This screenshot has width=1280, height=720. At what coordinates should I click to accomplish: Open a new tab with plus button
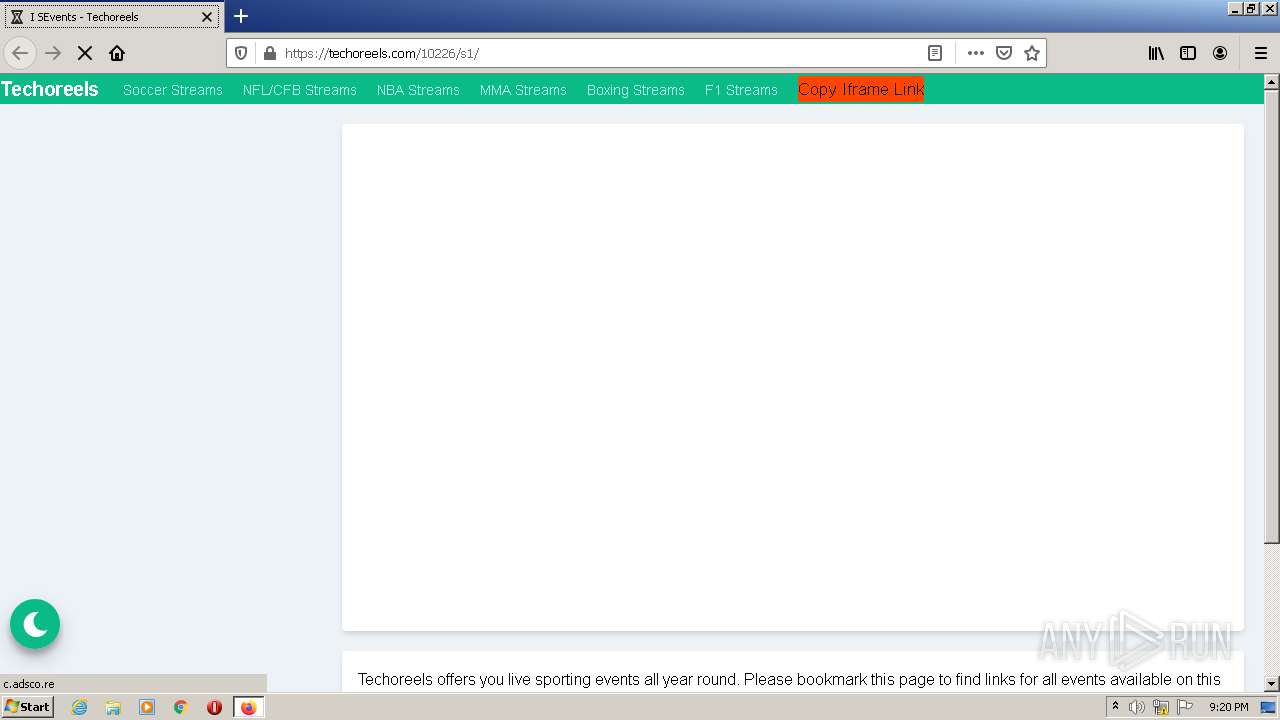coord(241,16)
